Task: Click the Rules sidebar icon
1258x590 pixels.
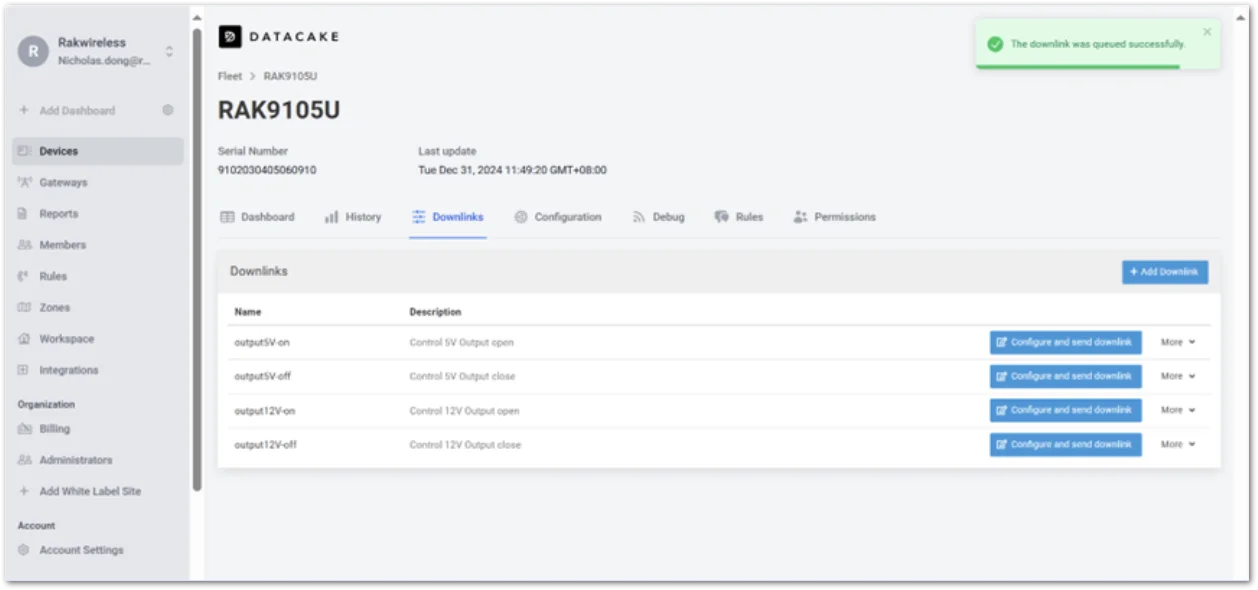Action: [x=24, y=276]
